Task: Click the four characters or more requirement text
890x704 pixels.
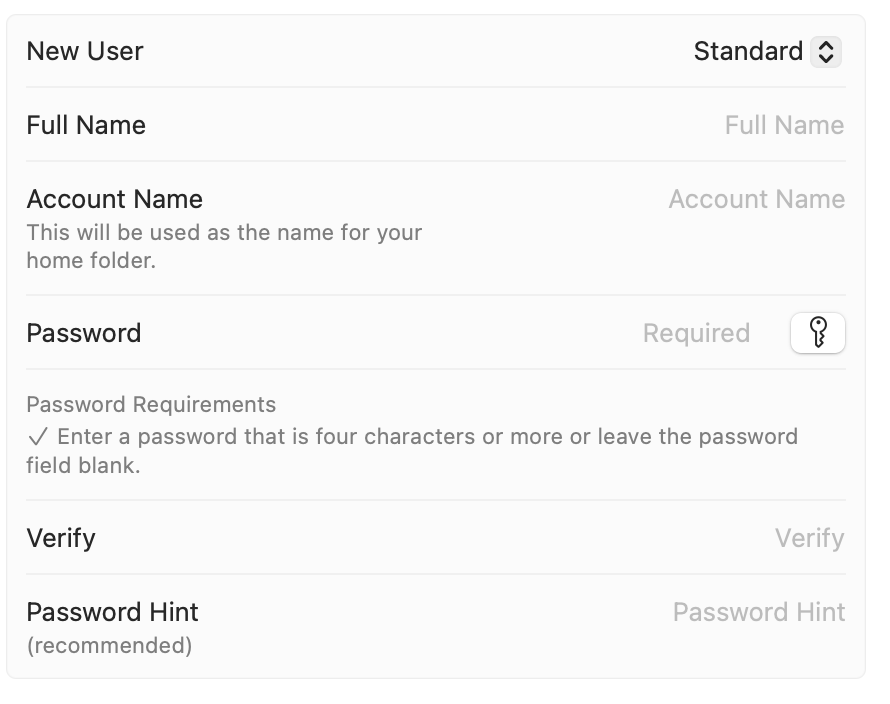Action: tap(427, 437)
